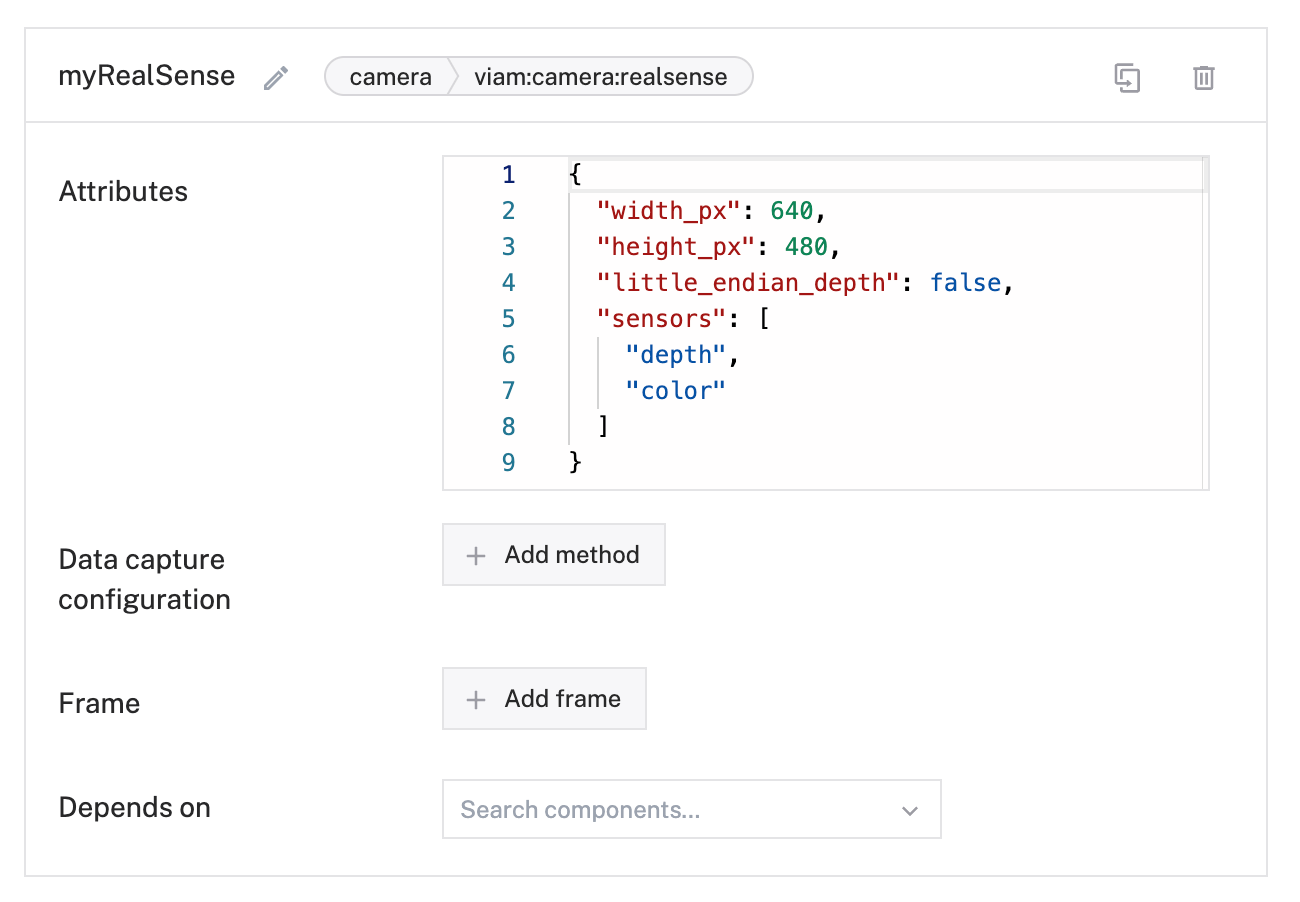This screenshot has height=902, width=1300.
Task: Delete component using the trash icon
Action: coord(1204,78)
